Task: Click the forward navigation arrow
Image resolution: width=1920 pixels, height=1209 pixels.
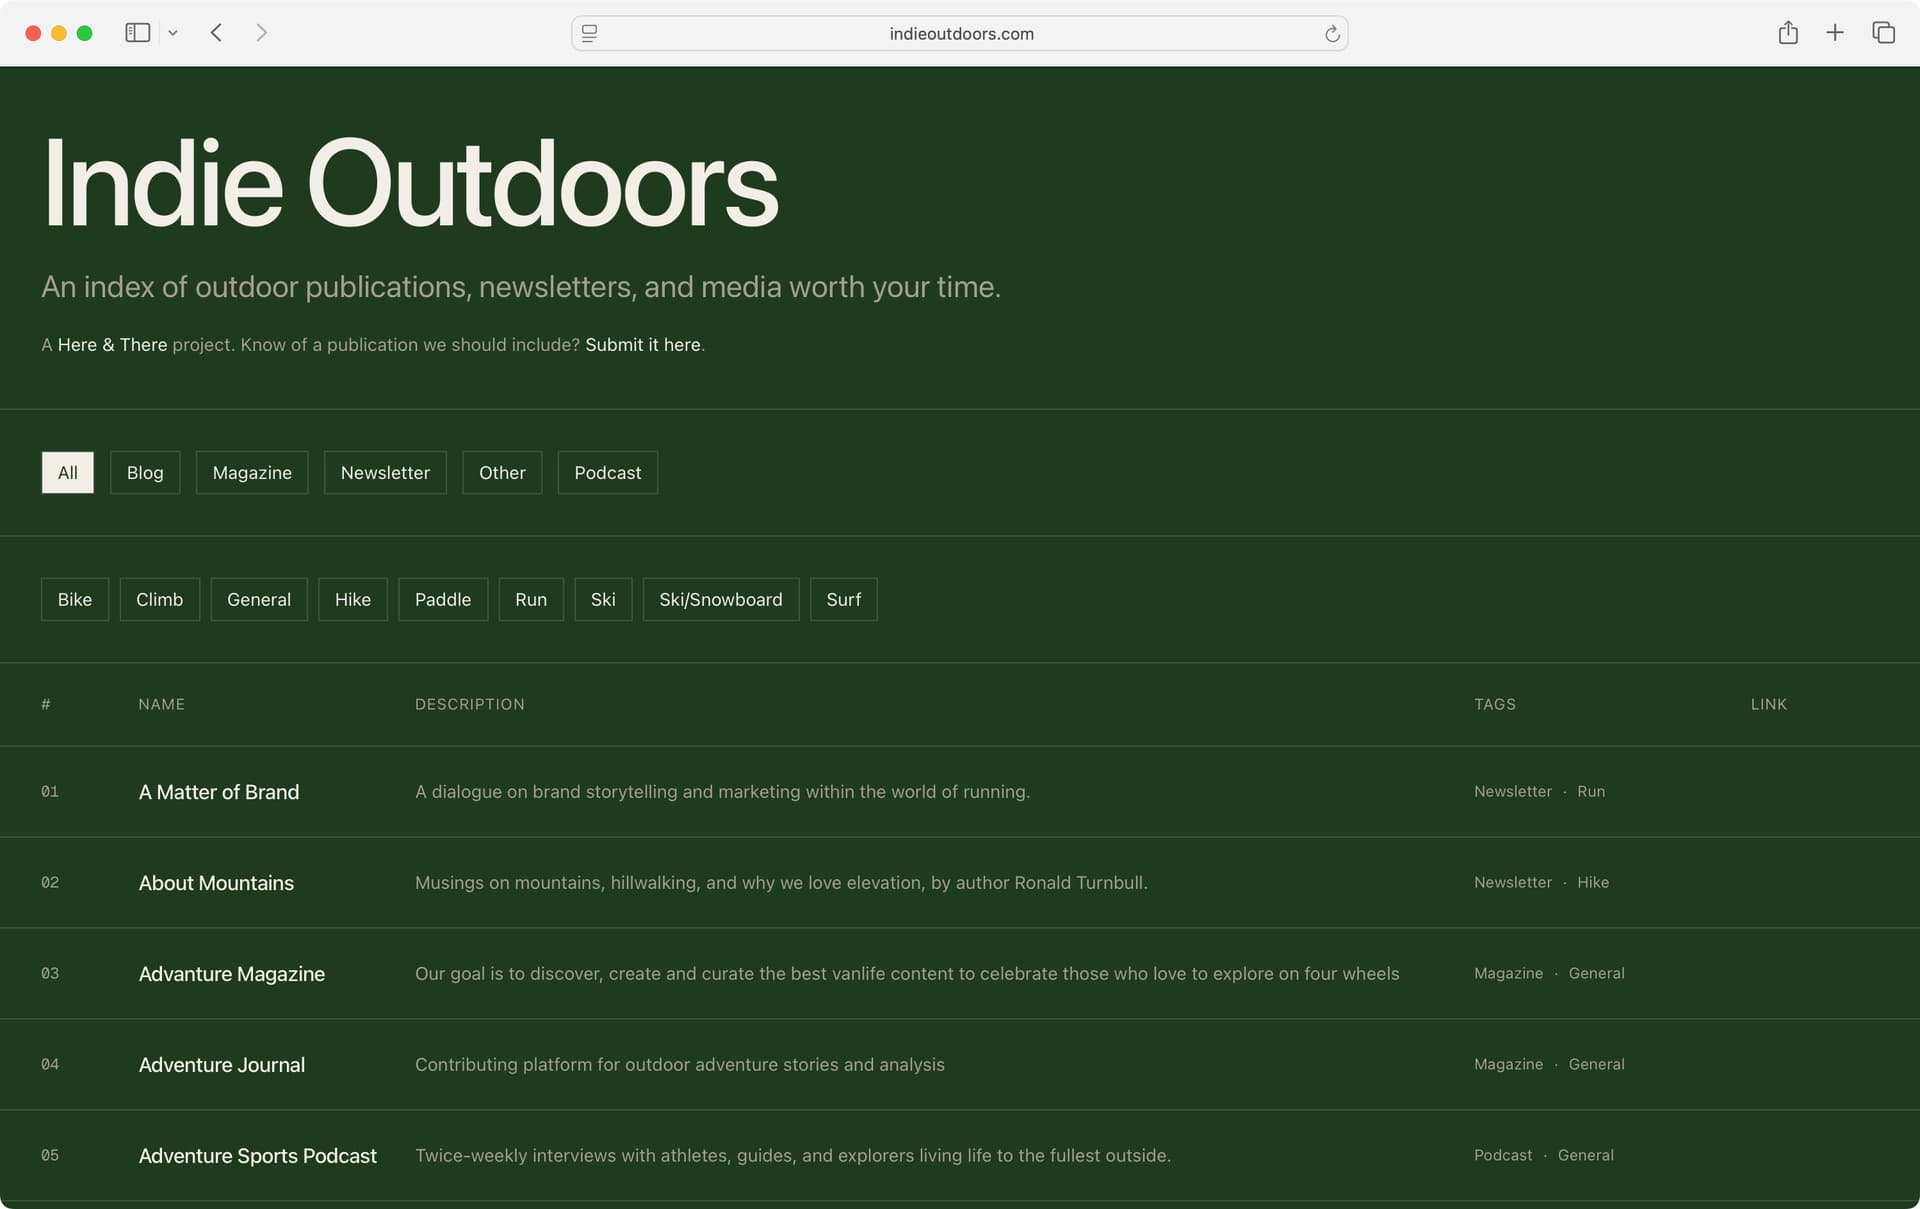Action: (262, 32)
